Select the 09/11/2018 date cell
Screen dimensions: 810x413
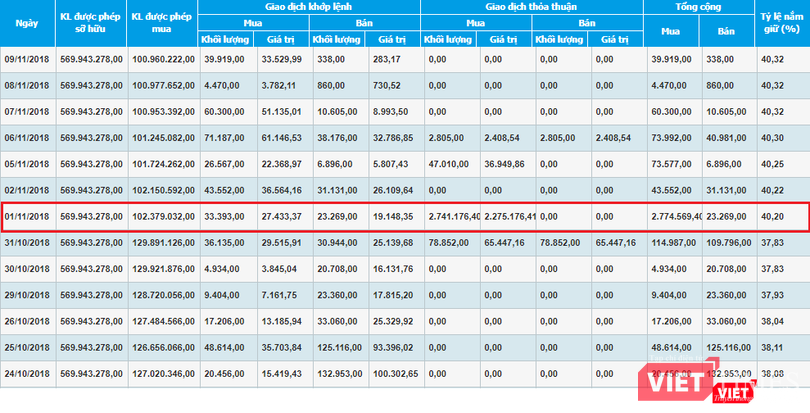point(27,59)
